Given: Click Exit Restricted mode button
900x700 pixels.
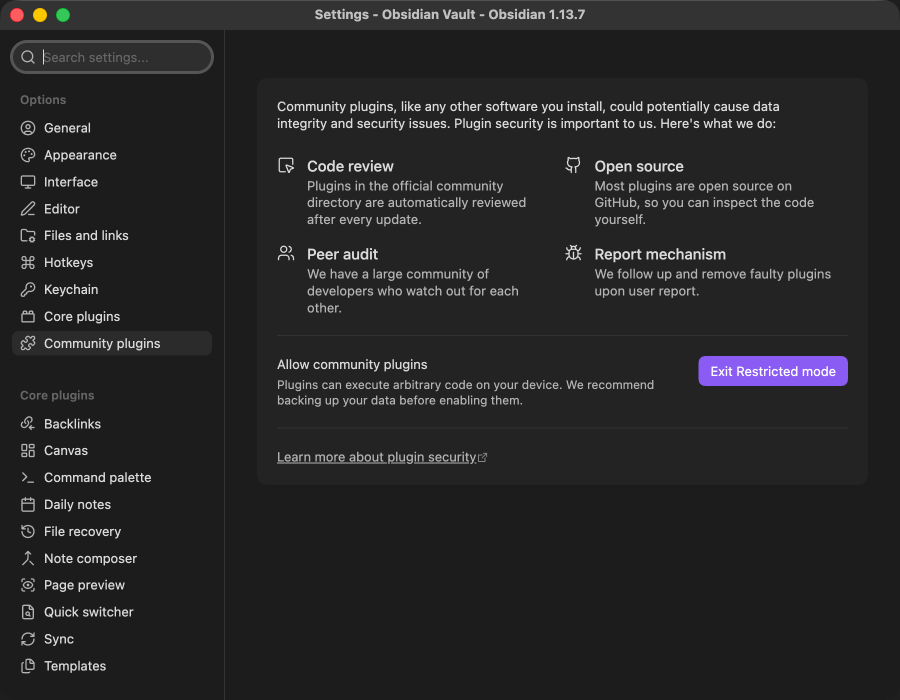Looking at the screenshot, I should click(773, 371).
